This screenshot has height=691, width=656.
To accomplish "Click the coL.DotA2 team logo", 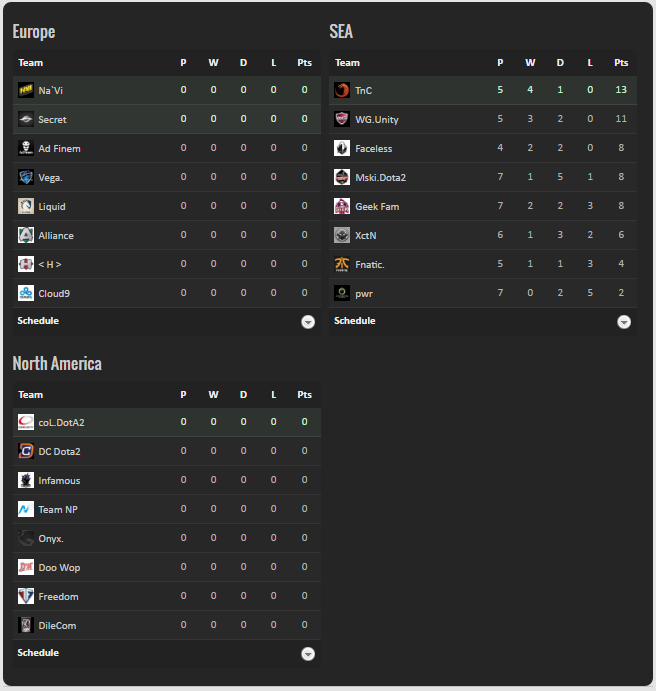I will [26, 423].
